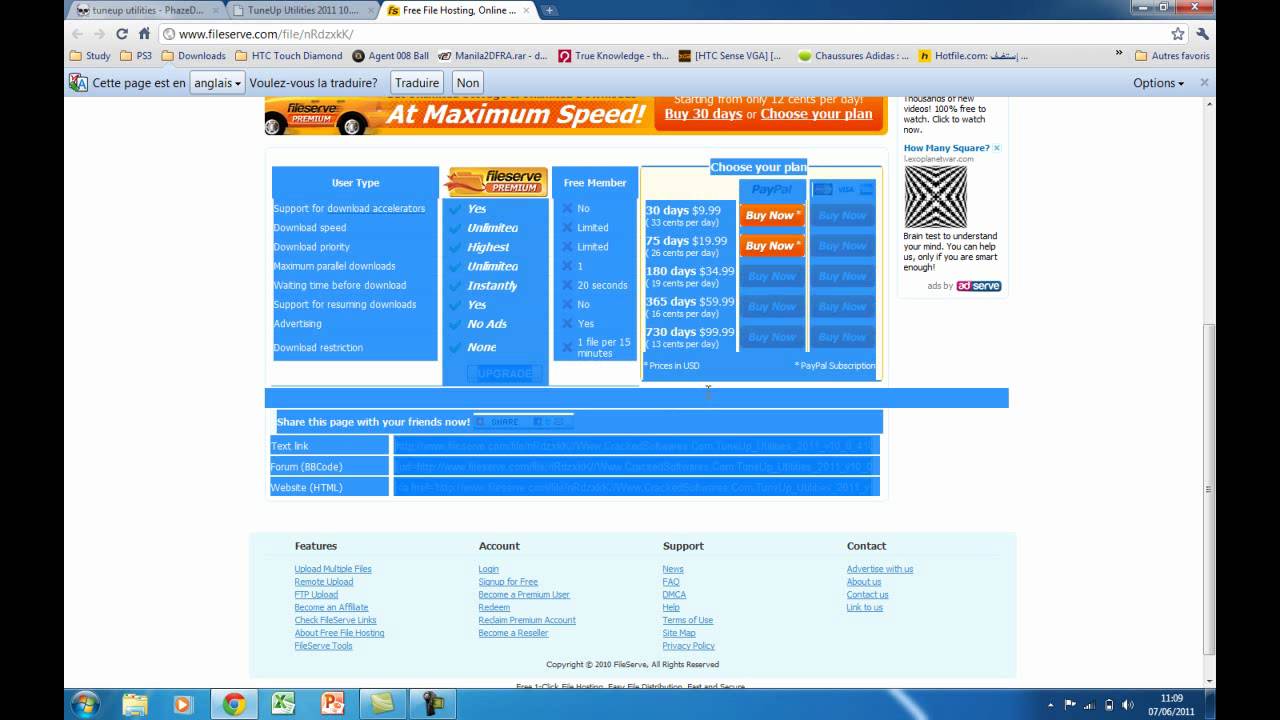The height and width of the screenshot is (720, 1280).
Task: Switch to the TuneUp Utilities 2011 tab
Action: coord(303,10)
